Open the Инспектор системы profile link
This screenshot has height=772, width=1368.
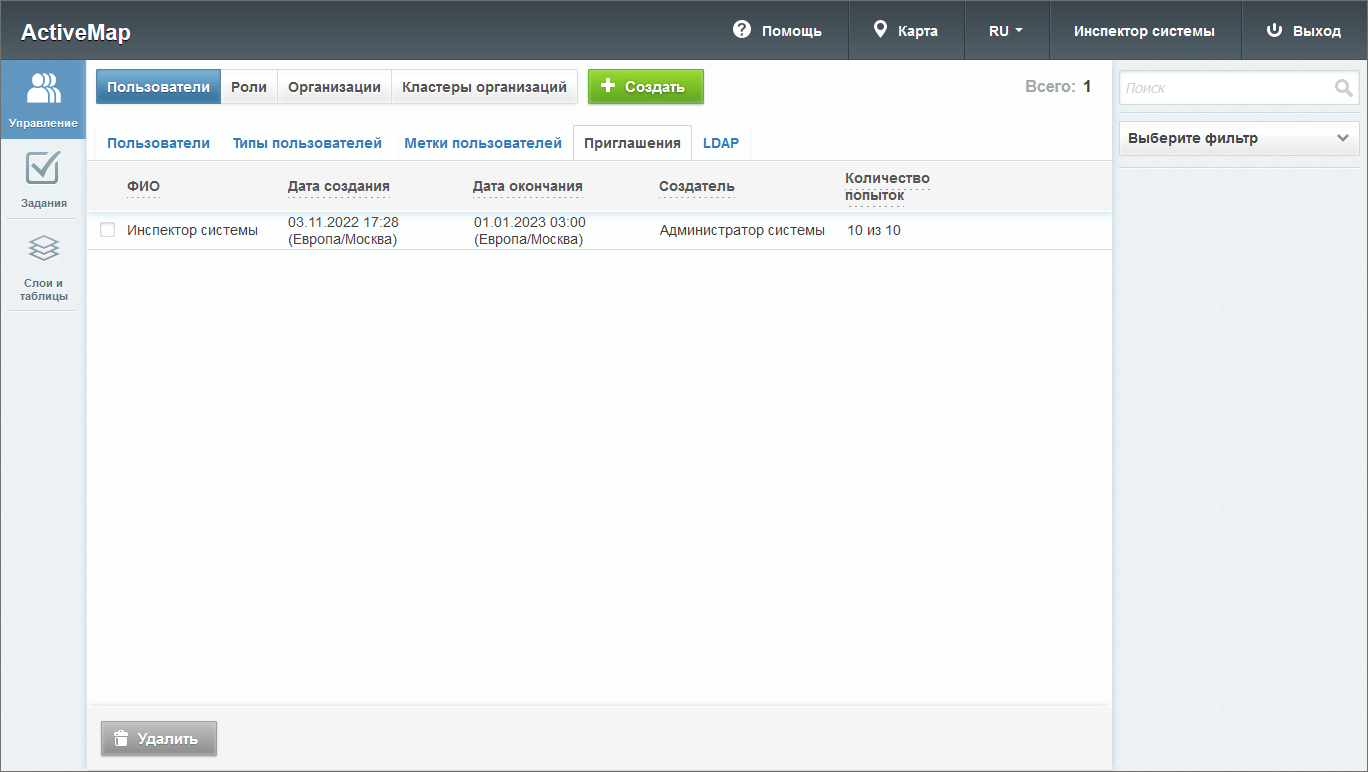1144,31
